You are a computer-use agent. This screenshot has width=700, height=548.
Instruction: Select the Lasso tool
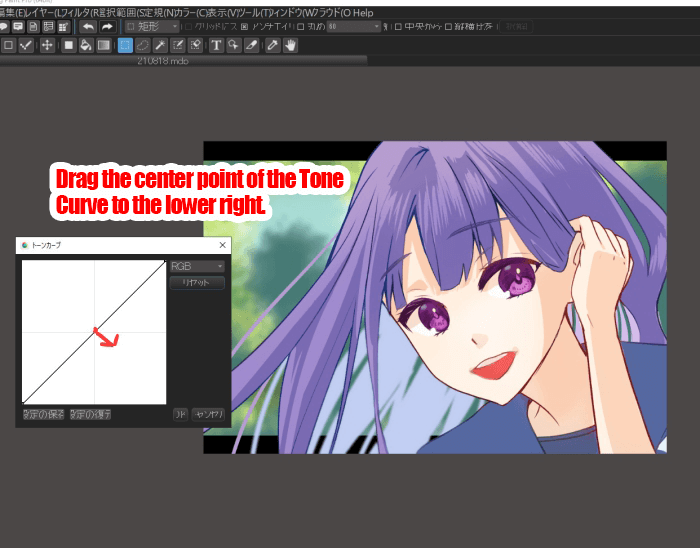click(142, 45)
